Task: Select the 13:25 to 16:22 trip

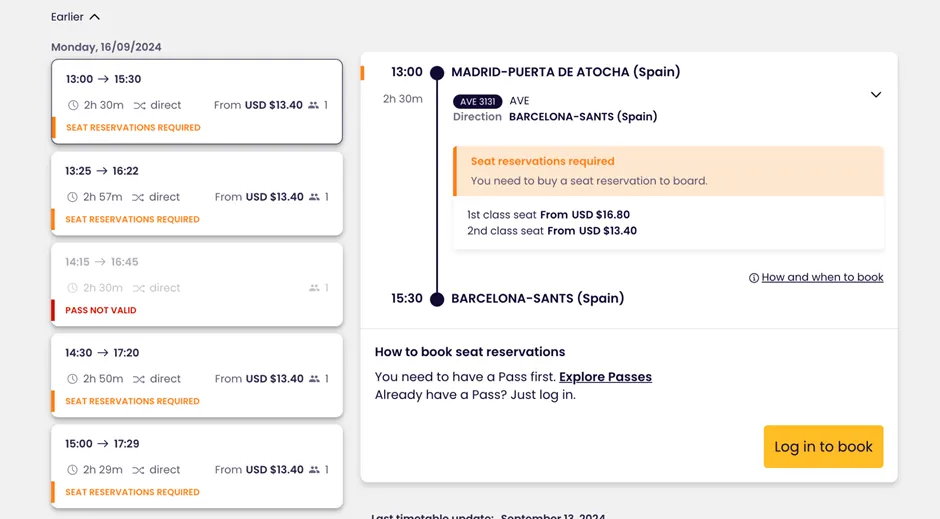Action: click(197, 194)
